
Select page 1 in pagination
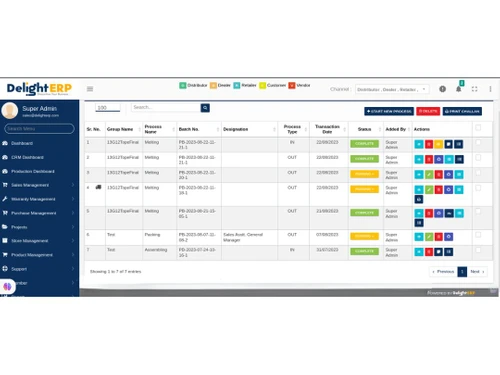(x=462, y=272)
